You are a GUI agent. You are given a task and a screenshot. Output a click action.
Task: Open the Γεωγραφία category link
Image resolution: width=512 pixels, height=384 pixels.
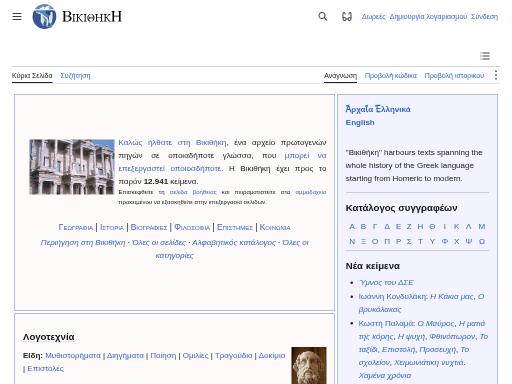[x=76, y=227]
